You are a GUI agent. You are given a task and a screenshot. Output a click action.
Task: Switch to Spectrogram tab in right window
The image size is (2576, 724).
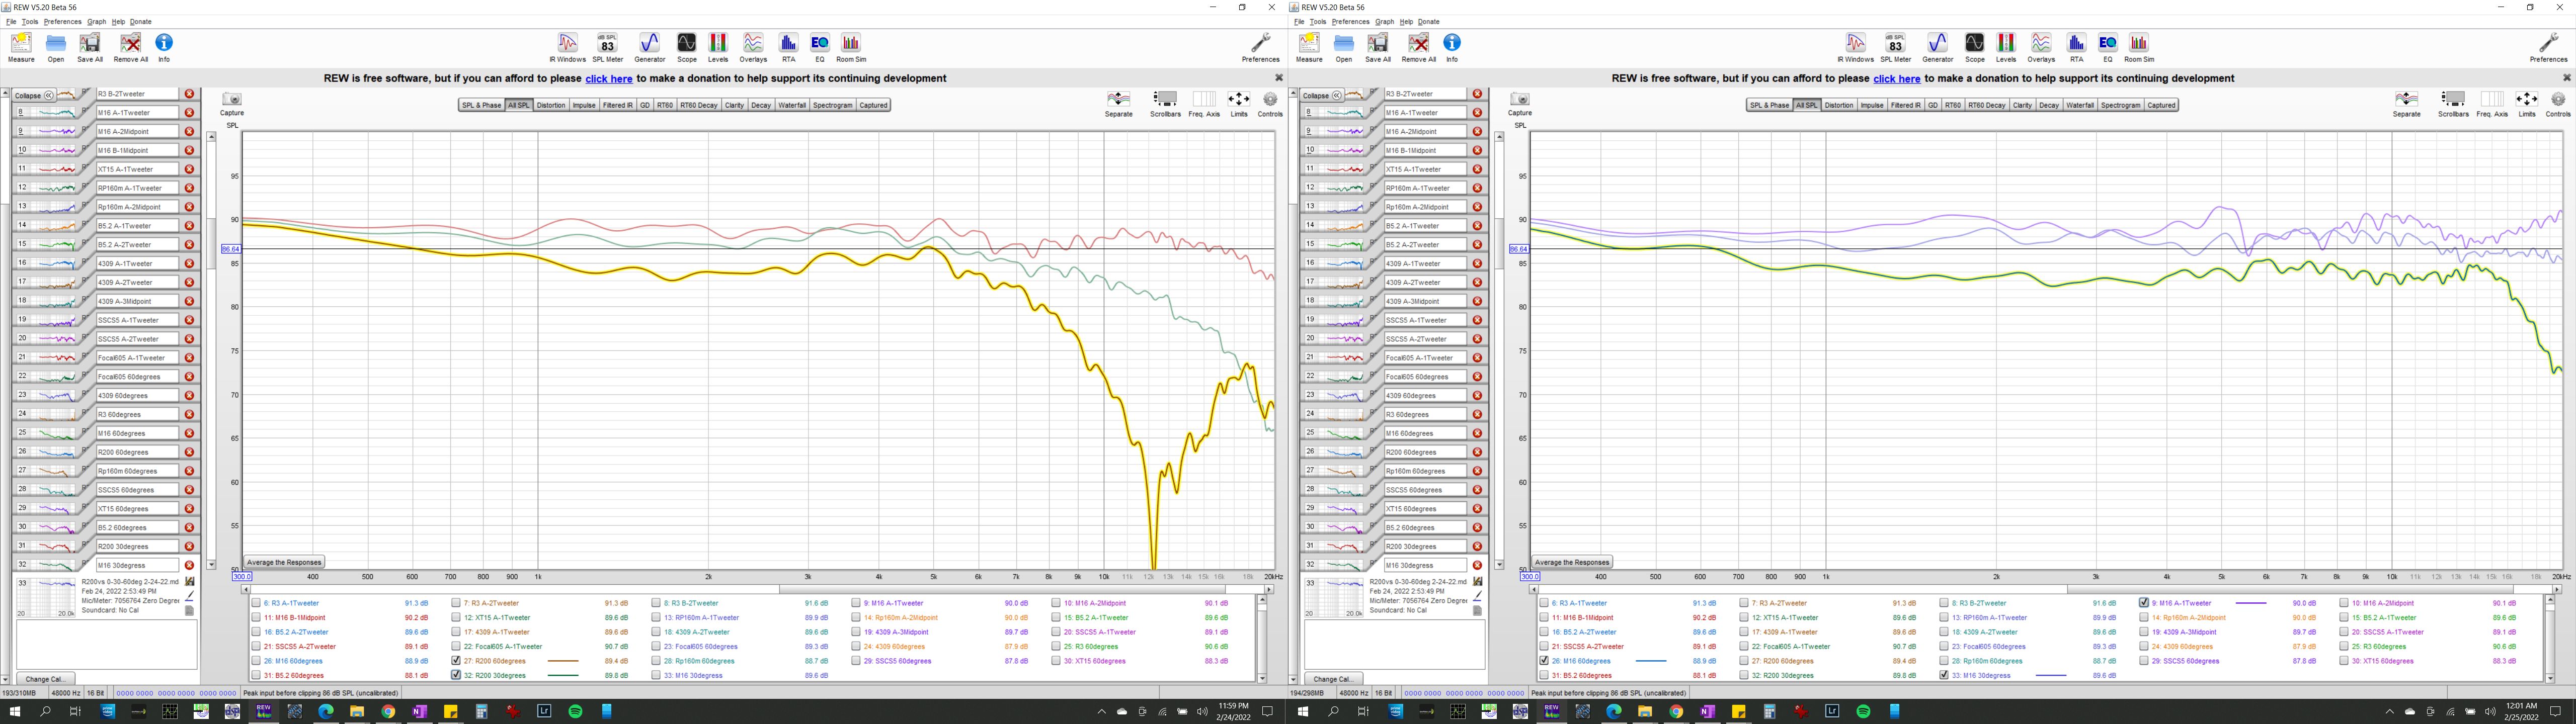[2120, 105]
